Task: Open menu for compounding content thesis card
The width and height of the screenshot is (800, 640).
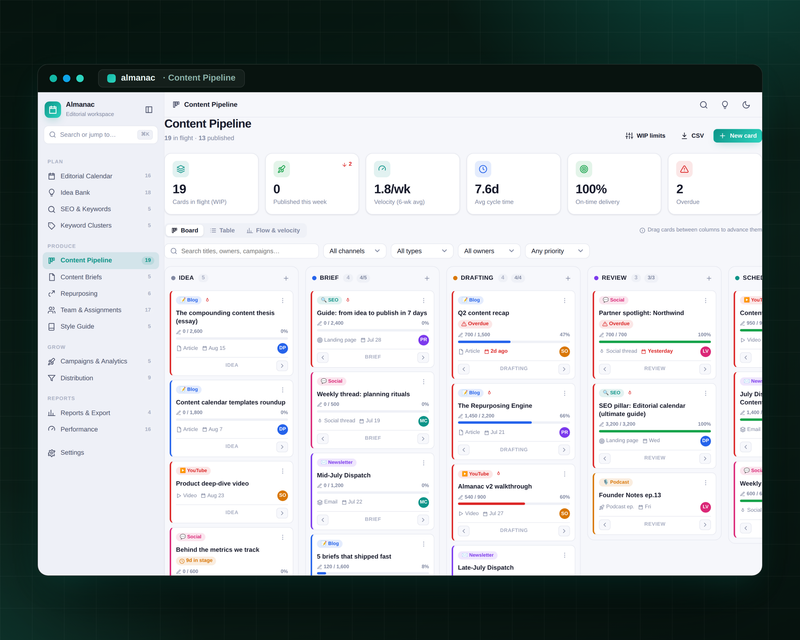Action: pyautogui.click(x=283, y=301)
